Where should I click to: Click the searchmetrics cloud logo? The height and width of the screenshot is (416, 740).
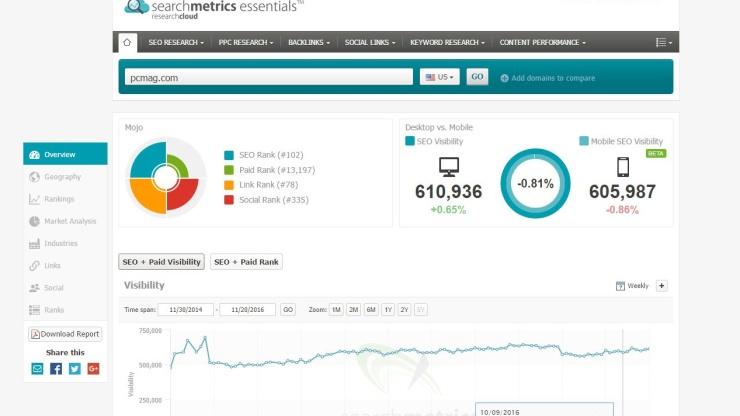tap(136, 7)
